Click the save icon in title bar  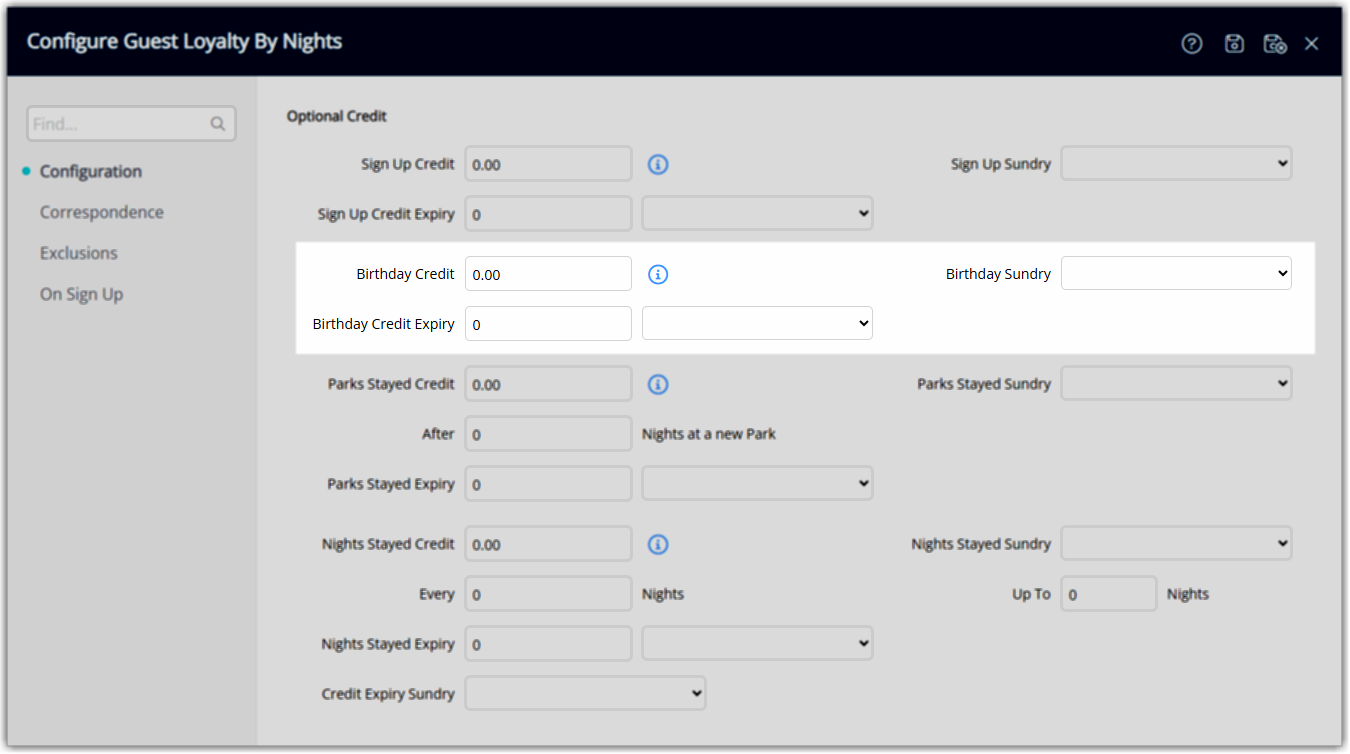1234,43
